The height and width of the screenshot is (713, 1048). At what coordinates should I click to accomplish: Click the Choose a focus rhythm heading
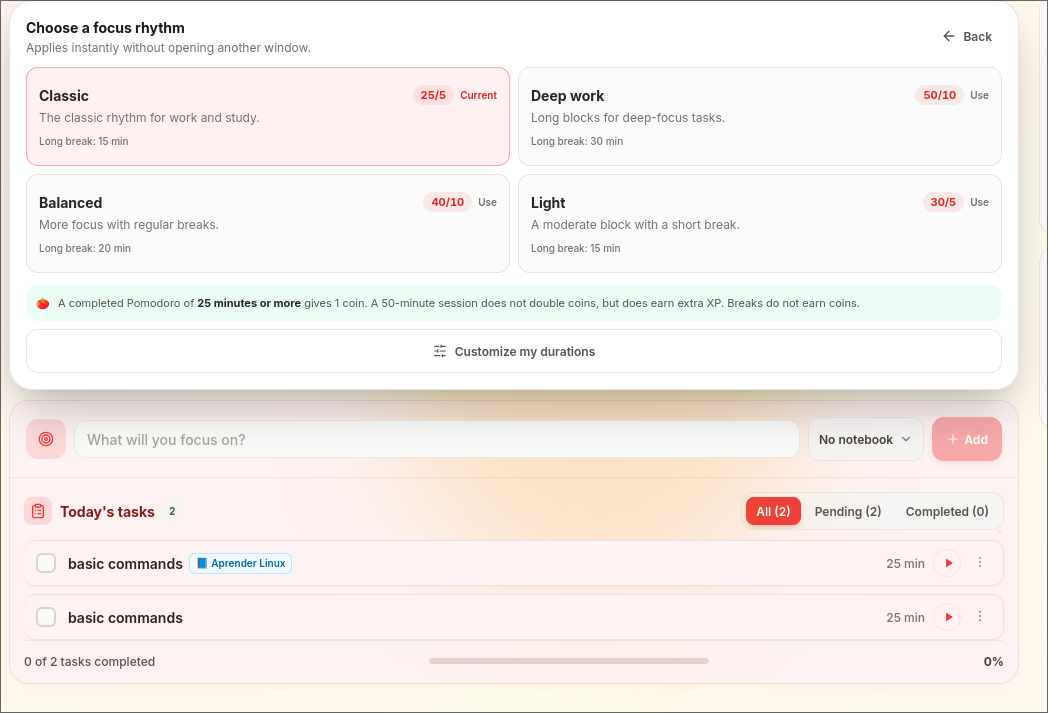(x=105, y=28)
